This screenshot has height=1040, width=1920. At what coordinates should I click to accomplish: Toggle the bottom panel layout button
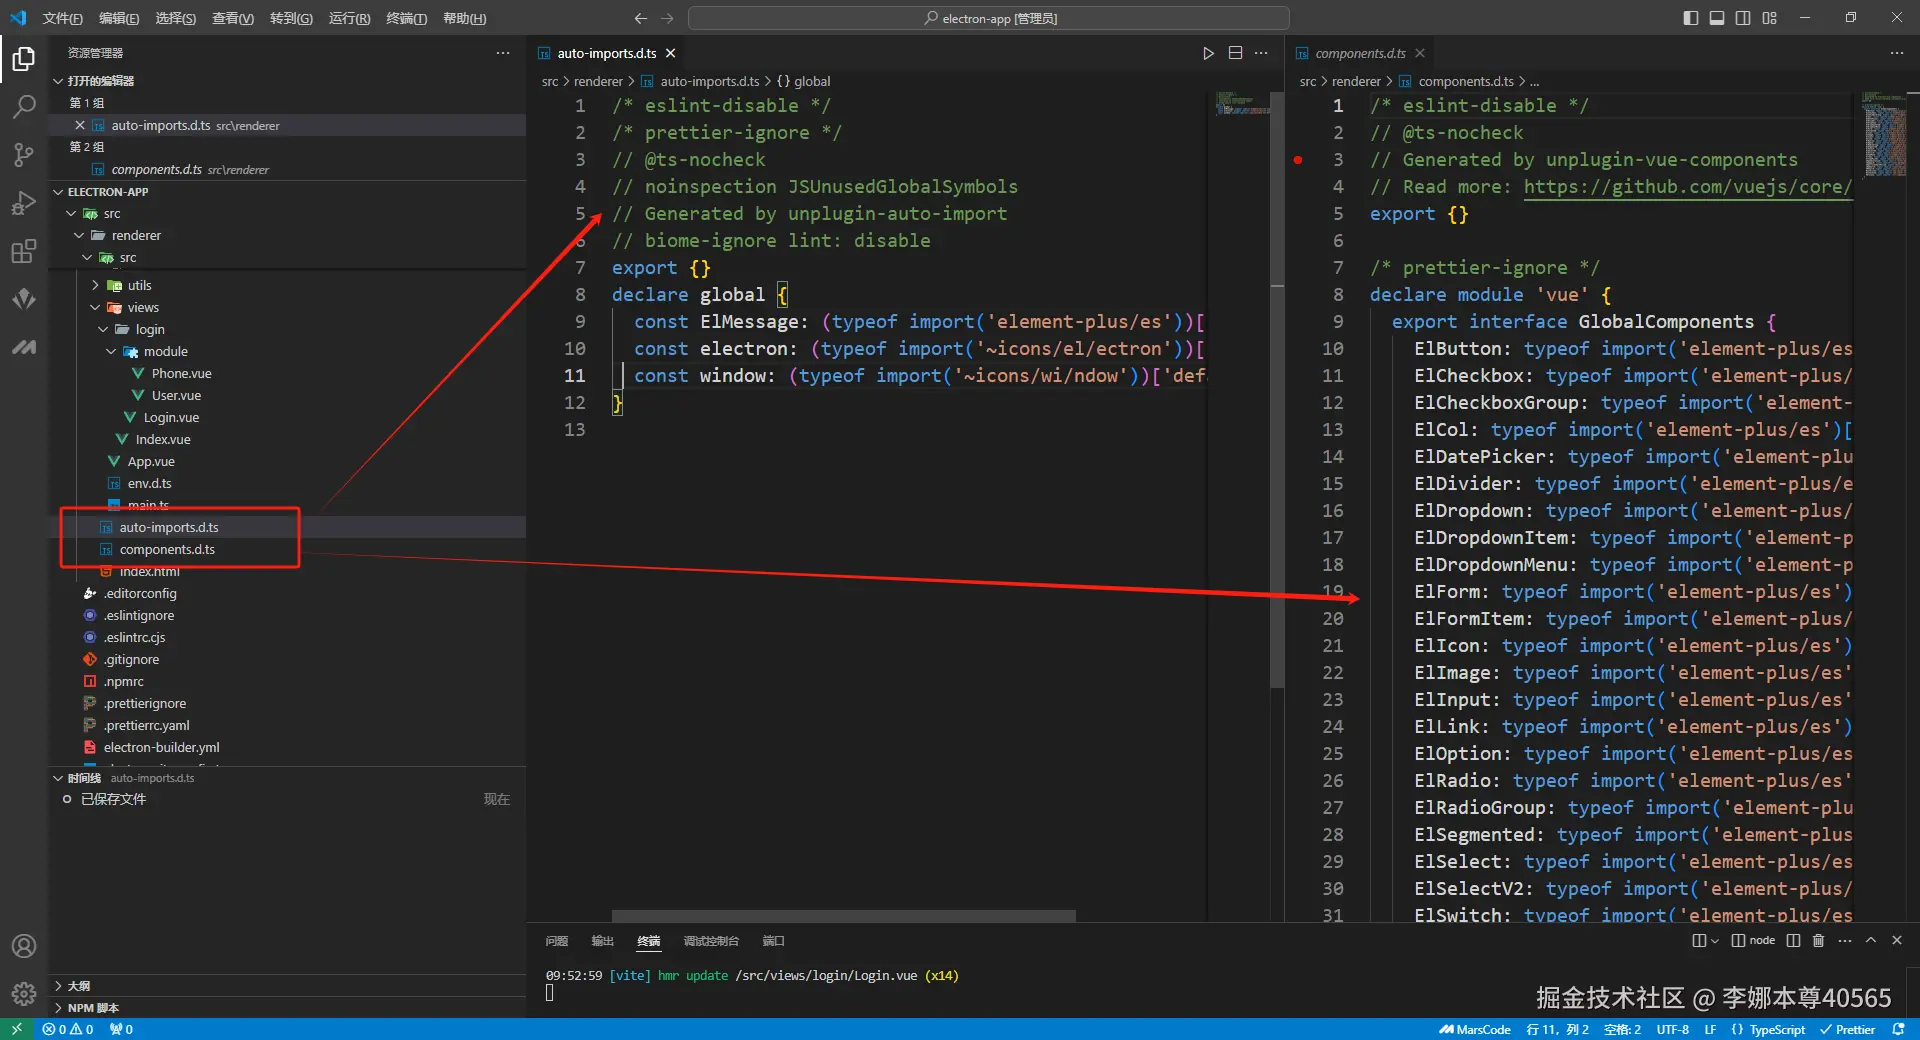coord(1716,18)
